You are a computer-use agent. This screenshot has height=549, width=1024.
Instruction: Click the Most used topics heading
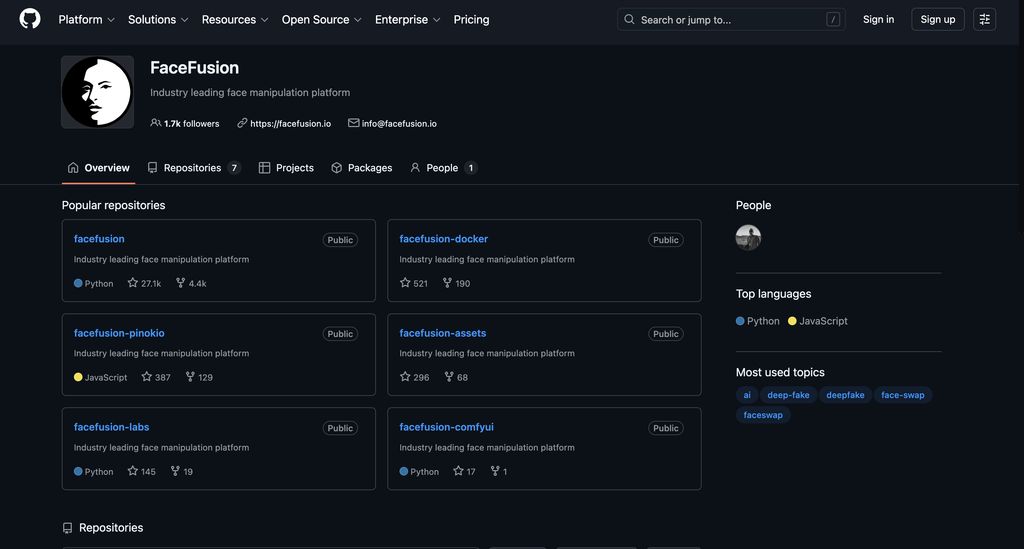pyautogui.click(x=780, y=372)
